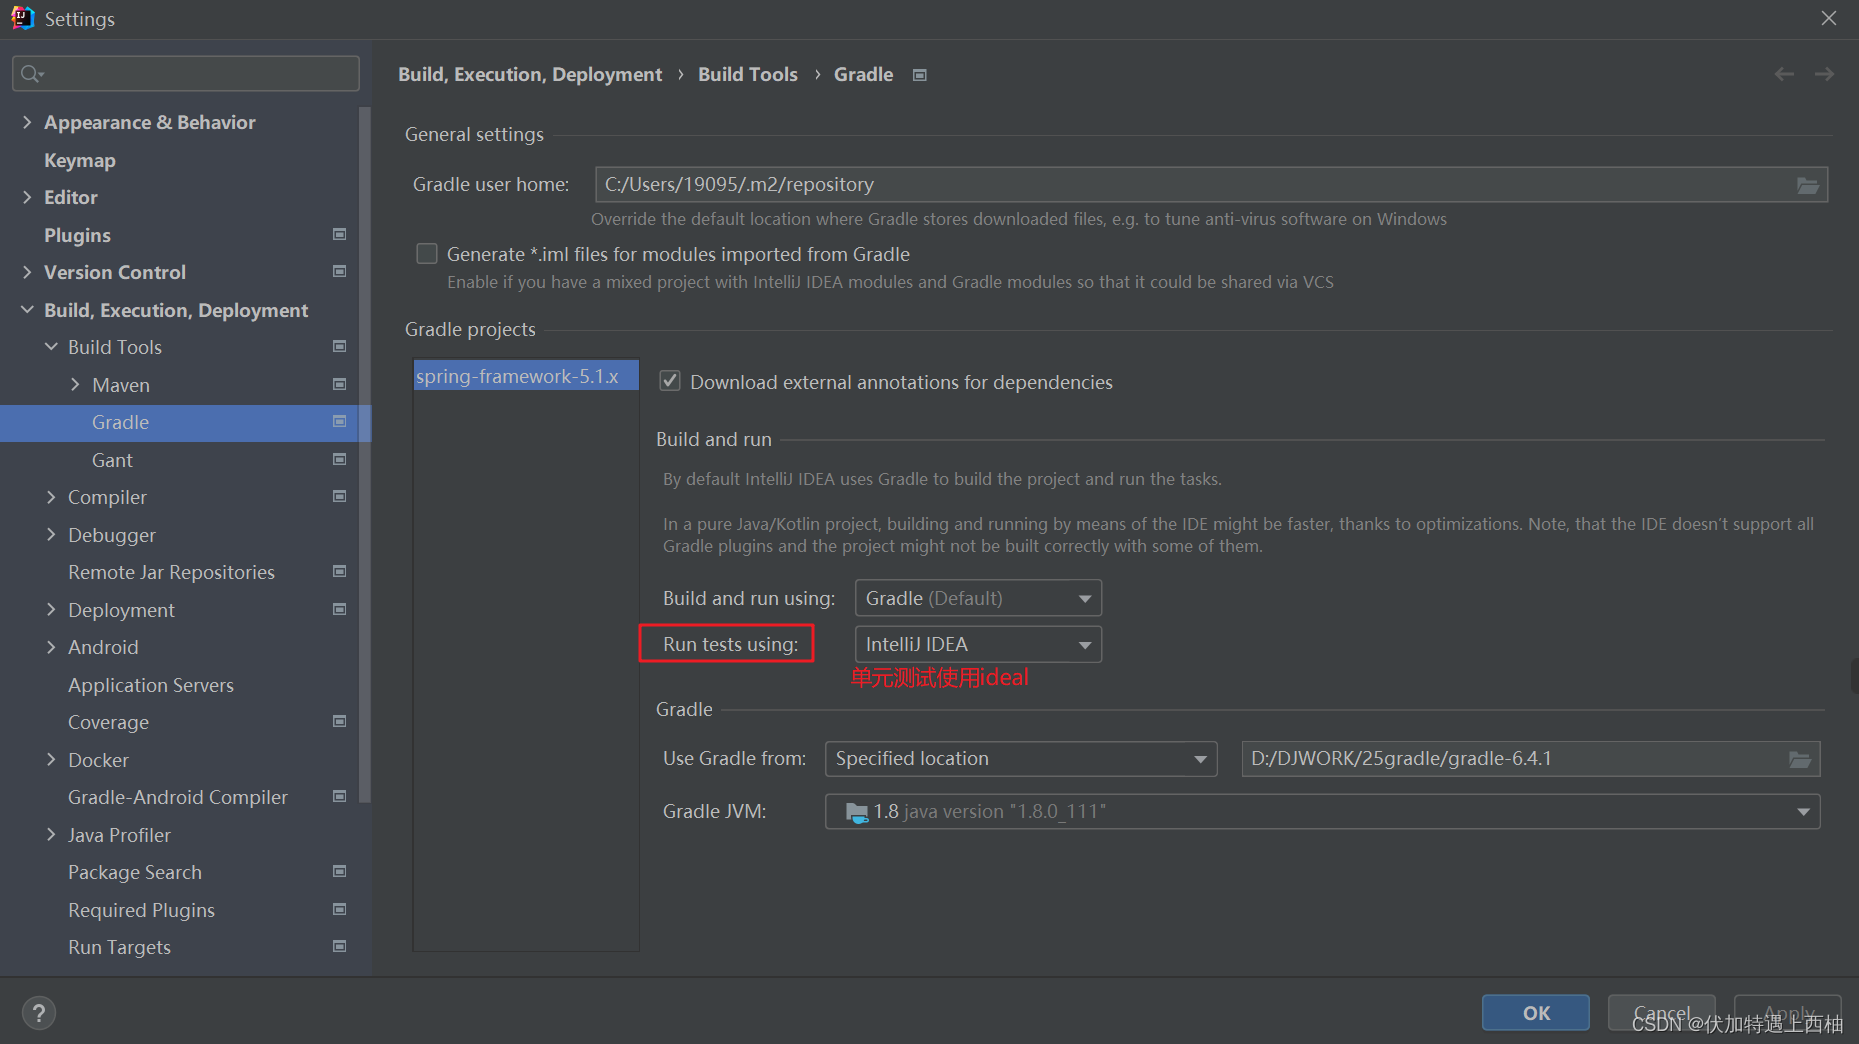Browse folder for Gradle distribution location
Screen dimensions: 1859x1044
pos(1799,759)
